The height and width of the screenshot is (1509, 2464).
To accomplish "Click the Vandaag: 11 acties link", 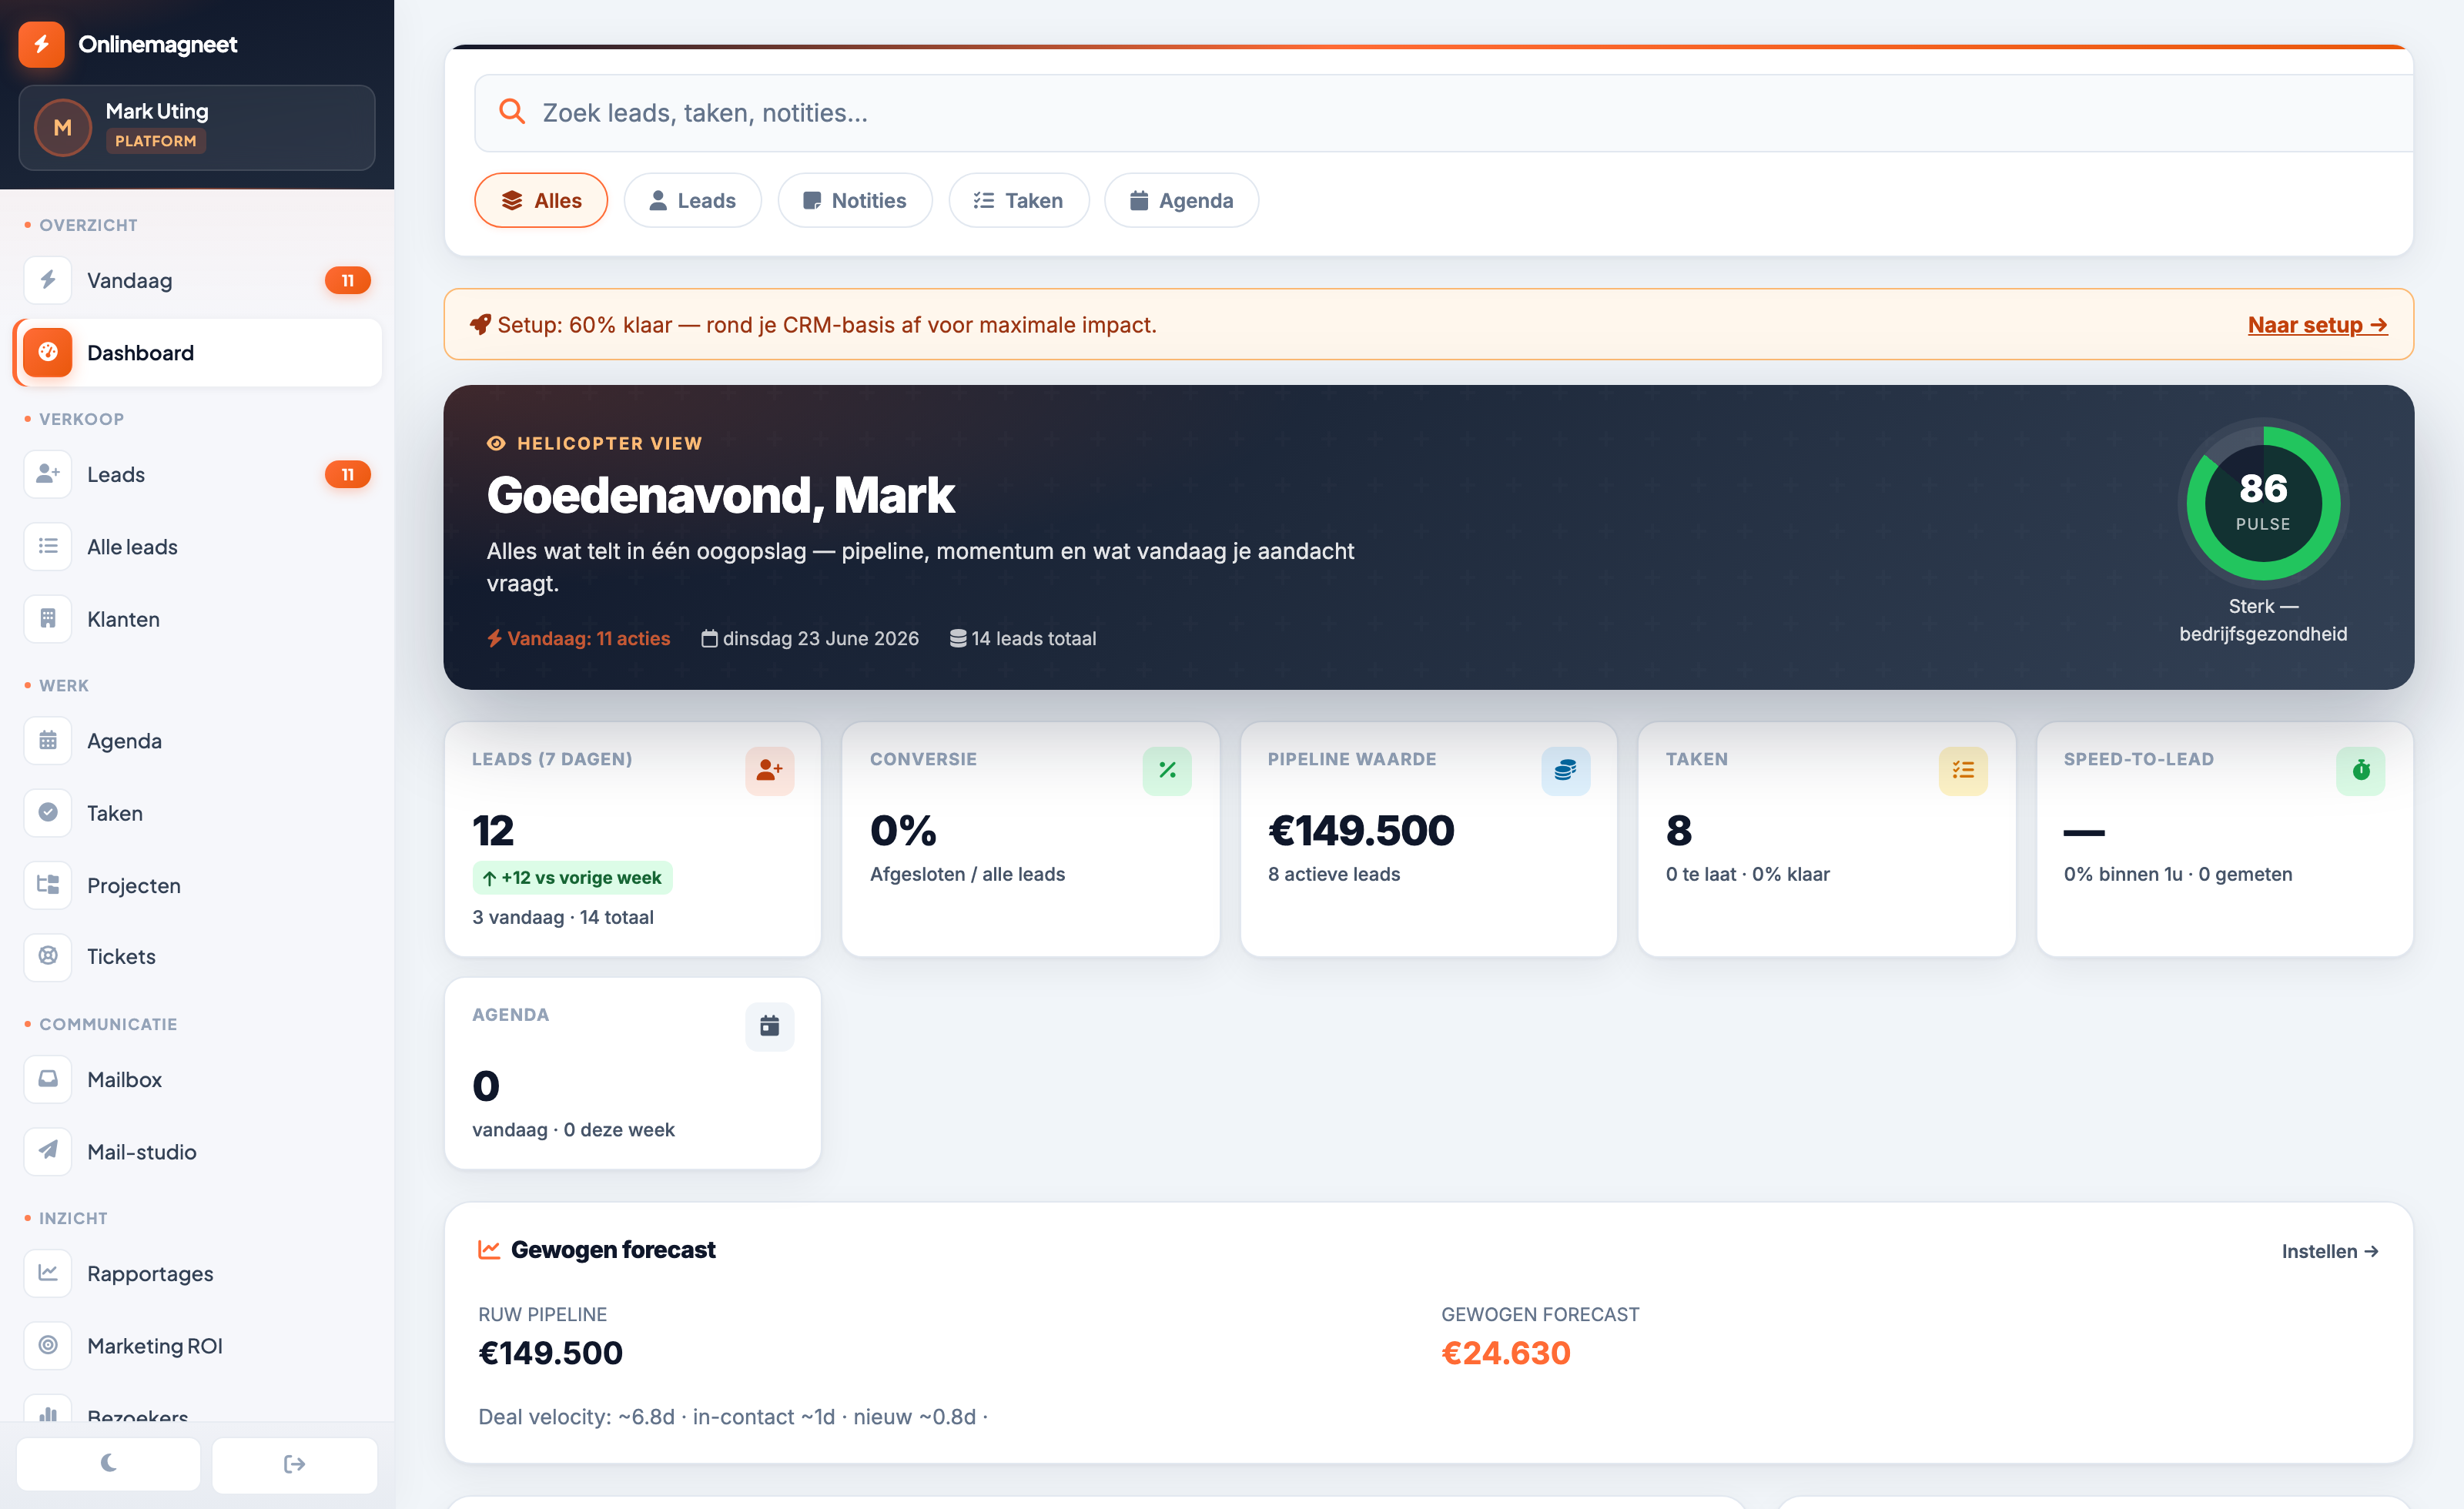I will pyautogui.click(x=578, y=638).
